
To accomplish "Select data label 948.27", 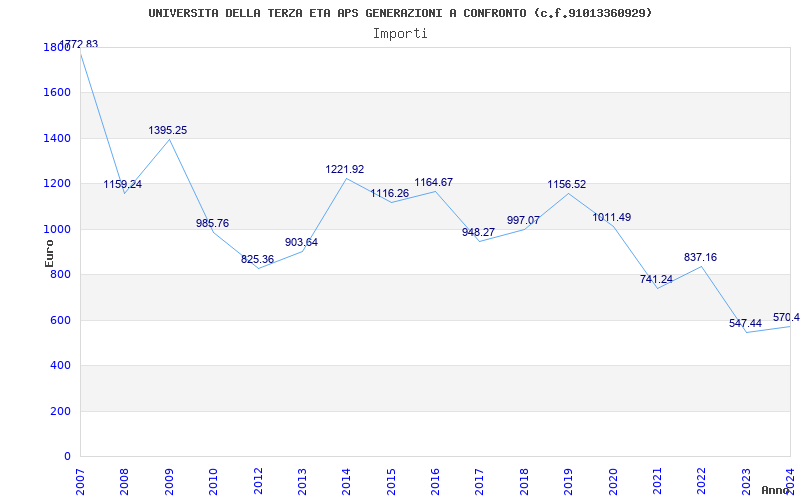I will 479,232.
